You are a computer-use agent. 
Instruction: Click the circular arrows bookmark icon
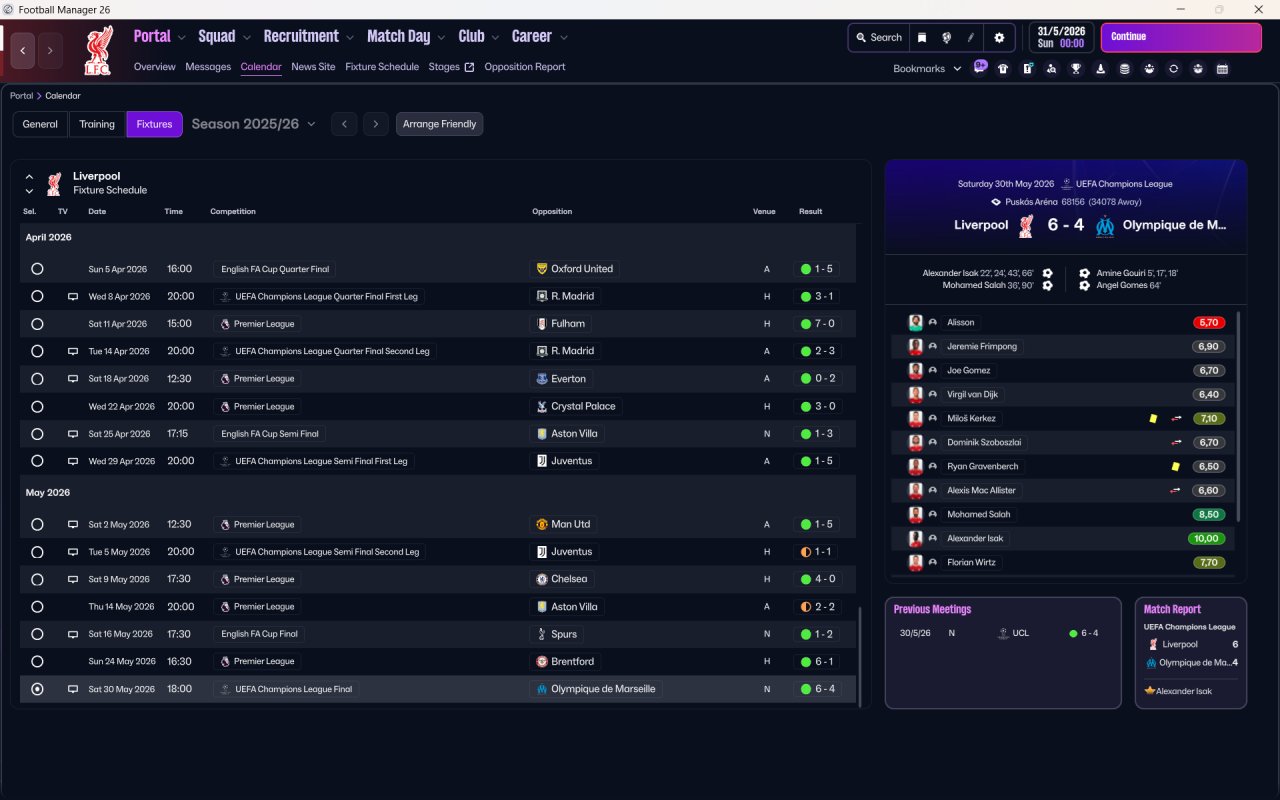click(1173, 69)
